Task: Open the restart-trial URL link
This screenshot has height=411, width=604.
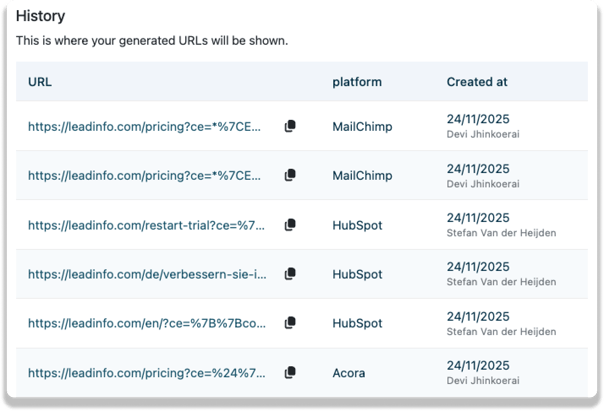Action: 146,225
